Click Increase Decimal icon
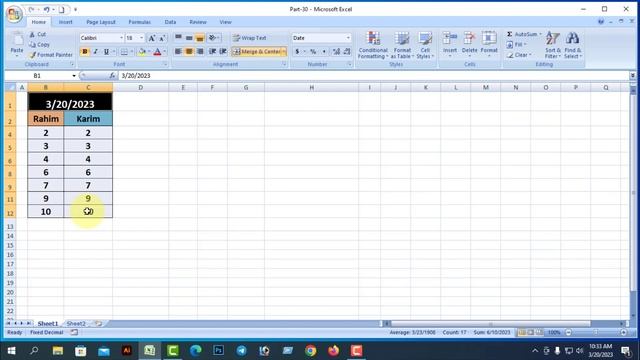This screenshot has height=360, width=640. [336, 52]
